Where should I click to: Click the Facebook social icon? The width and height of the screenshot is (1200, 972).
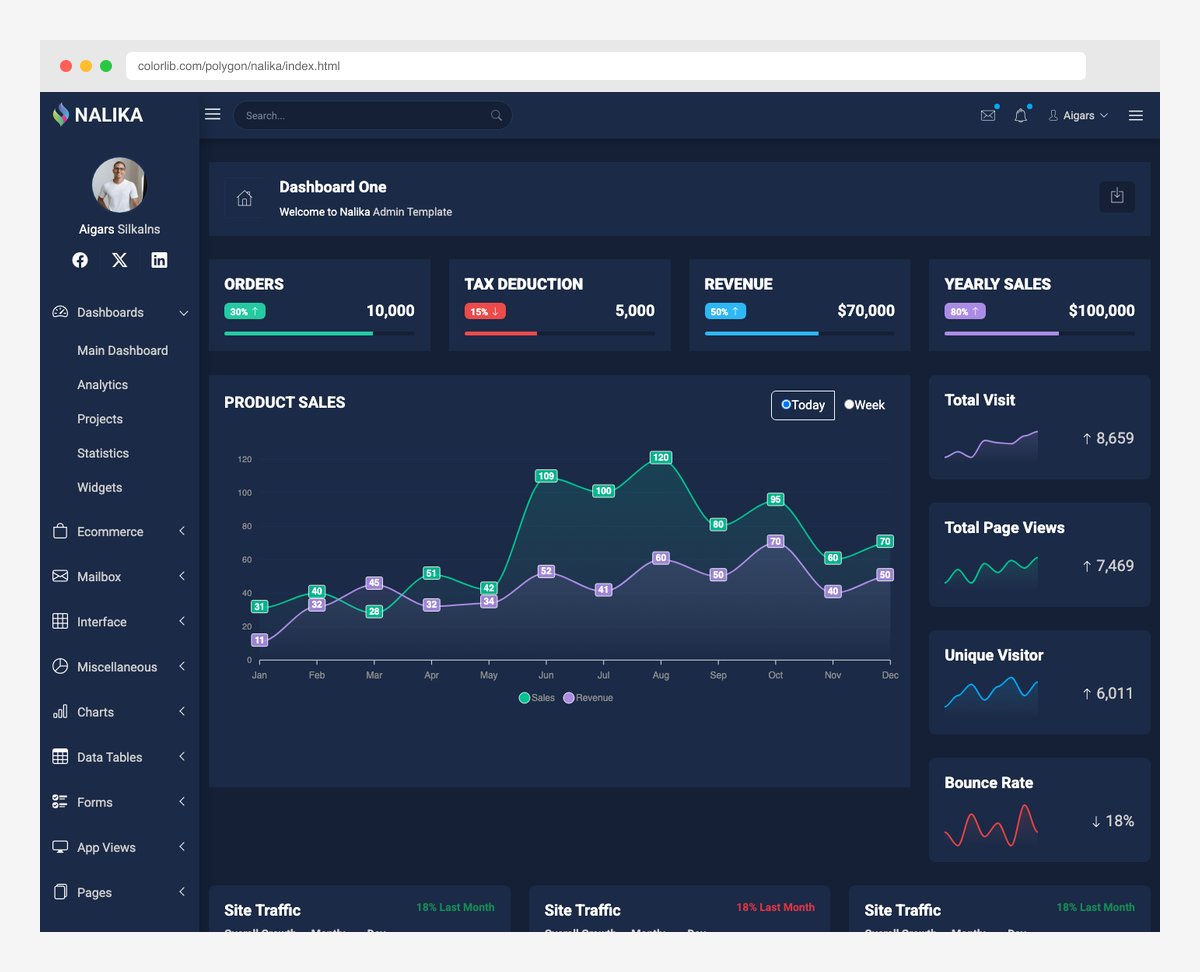coord(80,260)
